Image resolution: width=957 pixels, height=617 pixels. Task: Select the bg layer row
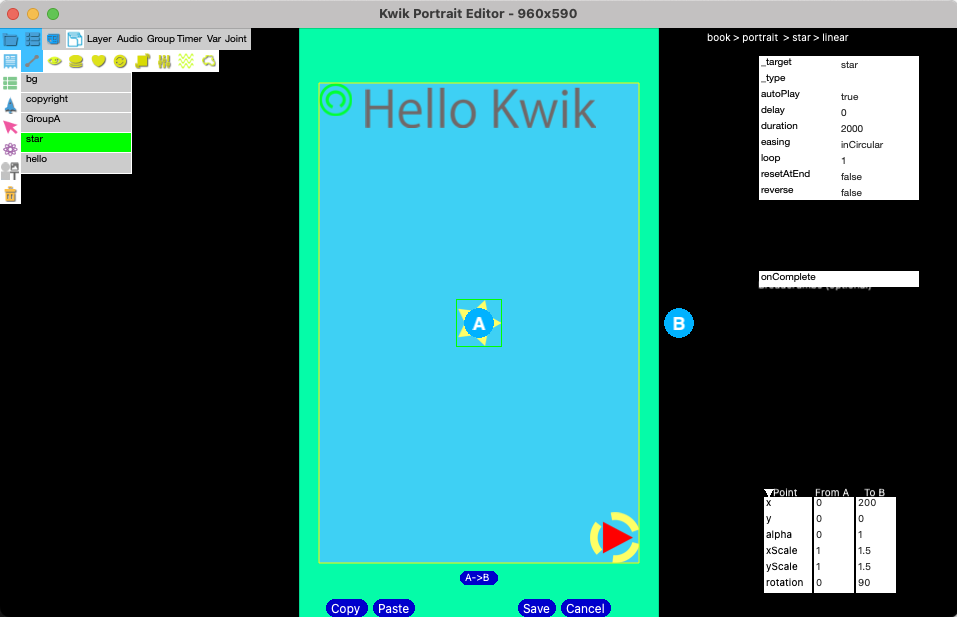76,82
